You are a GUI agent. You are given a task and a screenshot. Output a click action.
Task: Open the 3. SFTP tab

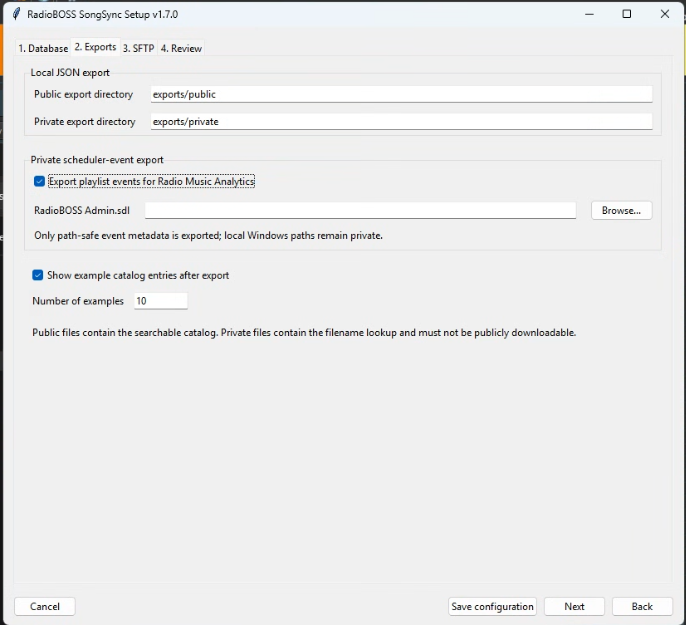tap(138, 48)
